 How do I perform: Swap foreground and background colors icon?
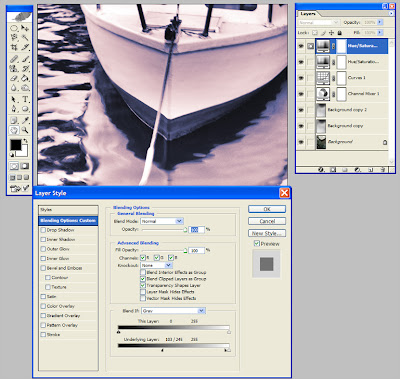tap(25, 141)
